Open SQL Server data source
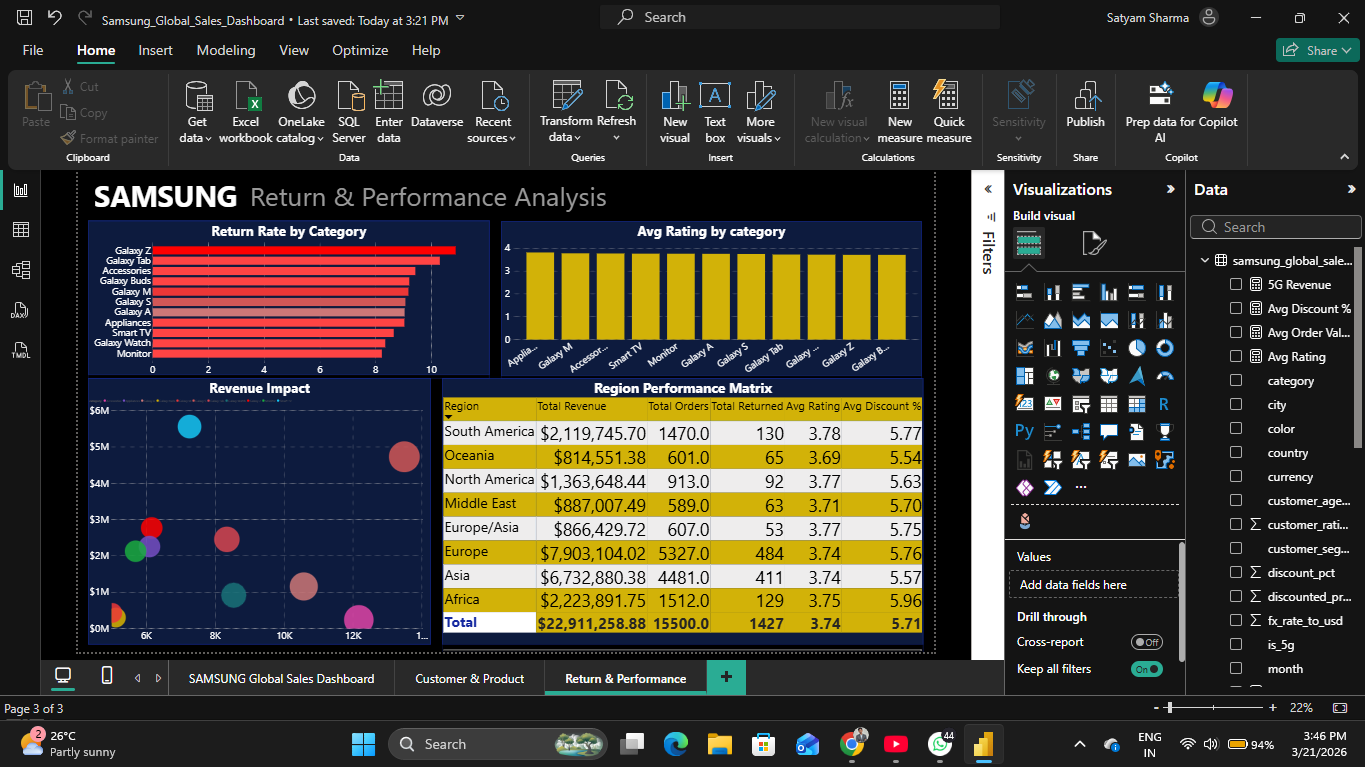 click(349, 112)
